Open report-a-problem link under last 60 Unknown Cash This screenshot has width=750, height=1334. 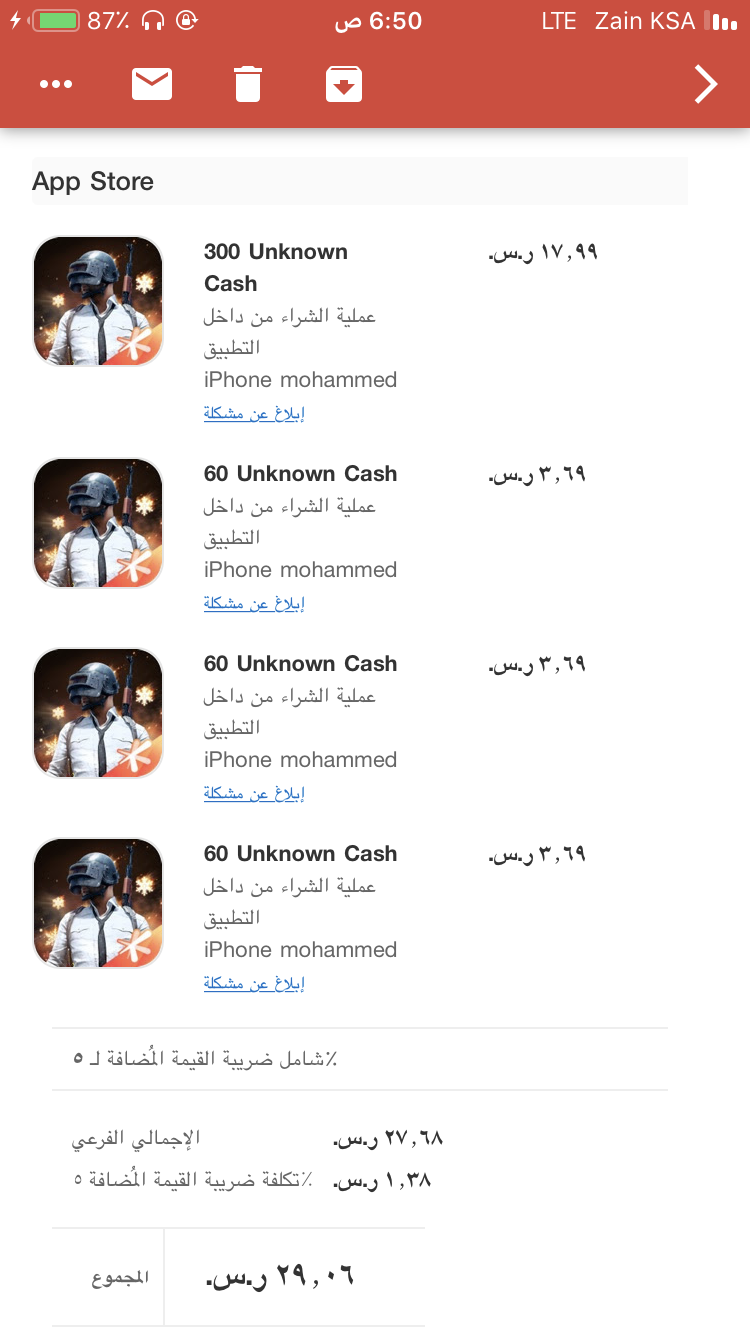254,983
